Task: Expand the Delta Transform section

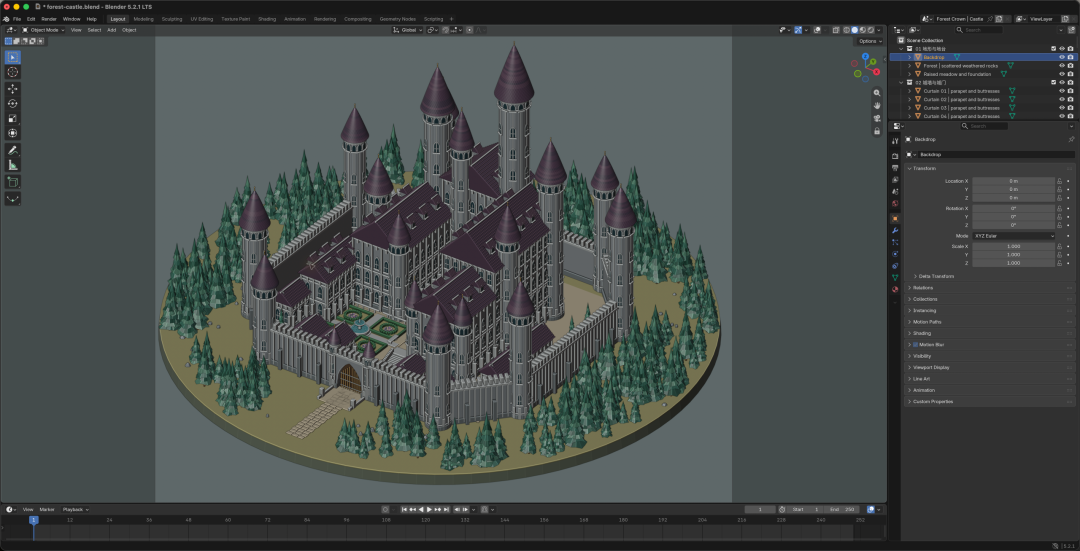Action: click(x=936, y=276)
